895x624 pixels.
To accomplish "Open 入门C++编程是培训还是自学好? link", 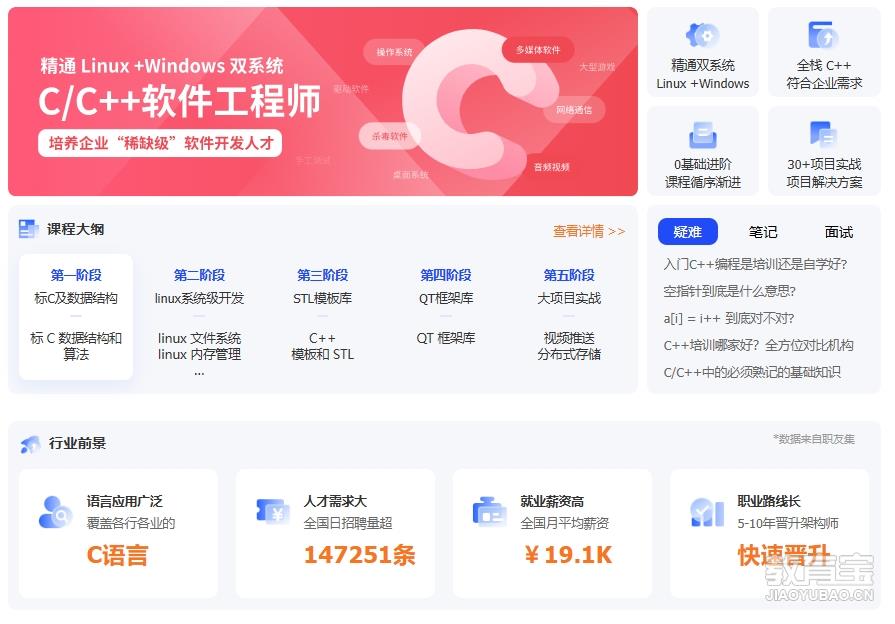I will tap(755, 264).
